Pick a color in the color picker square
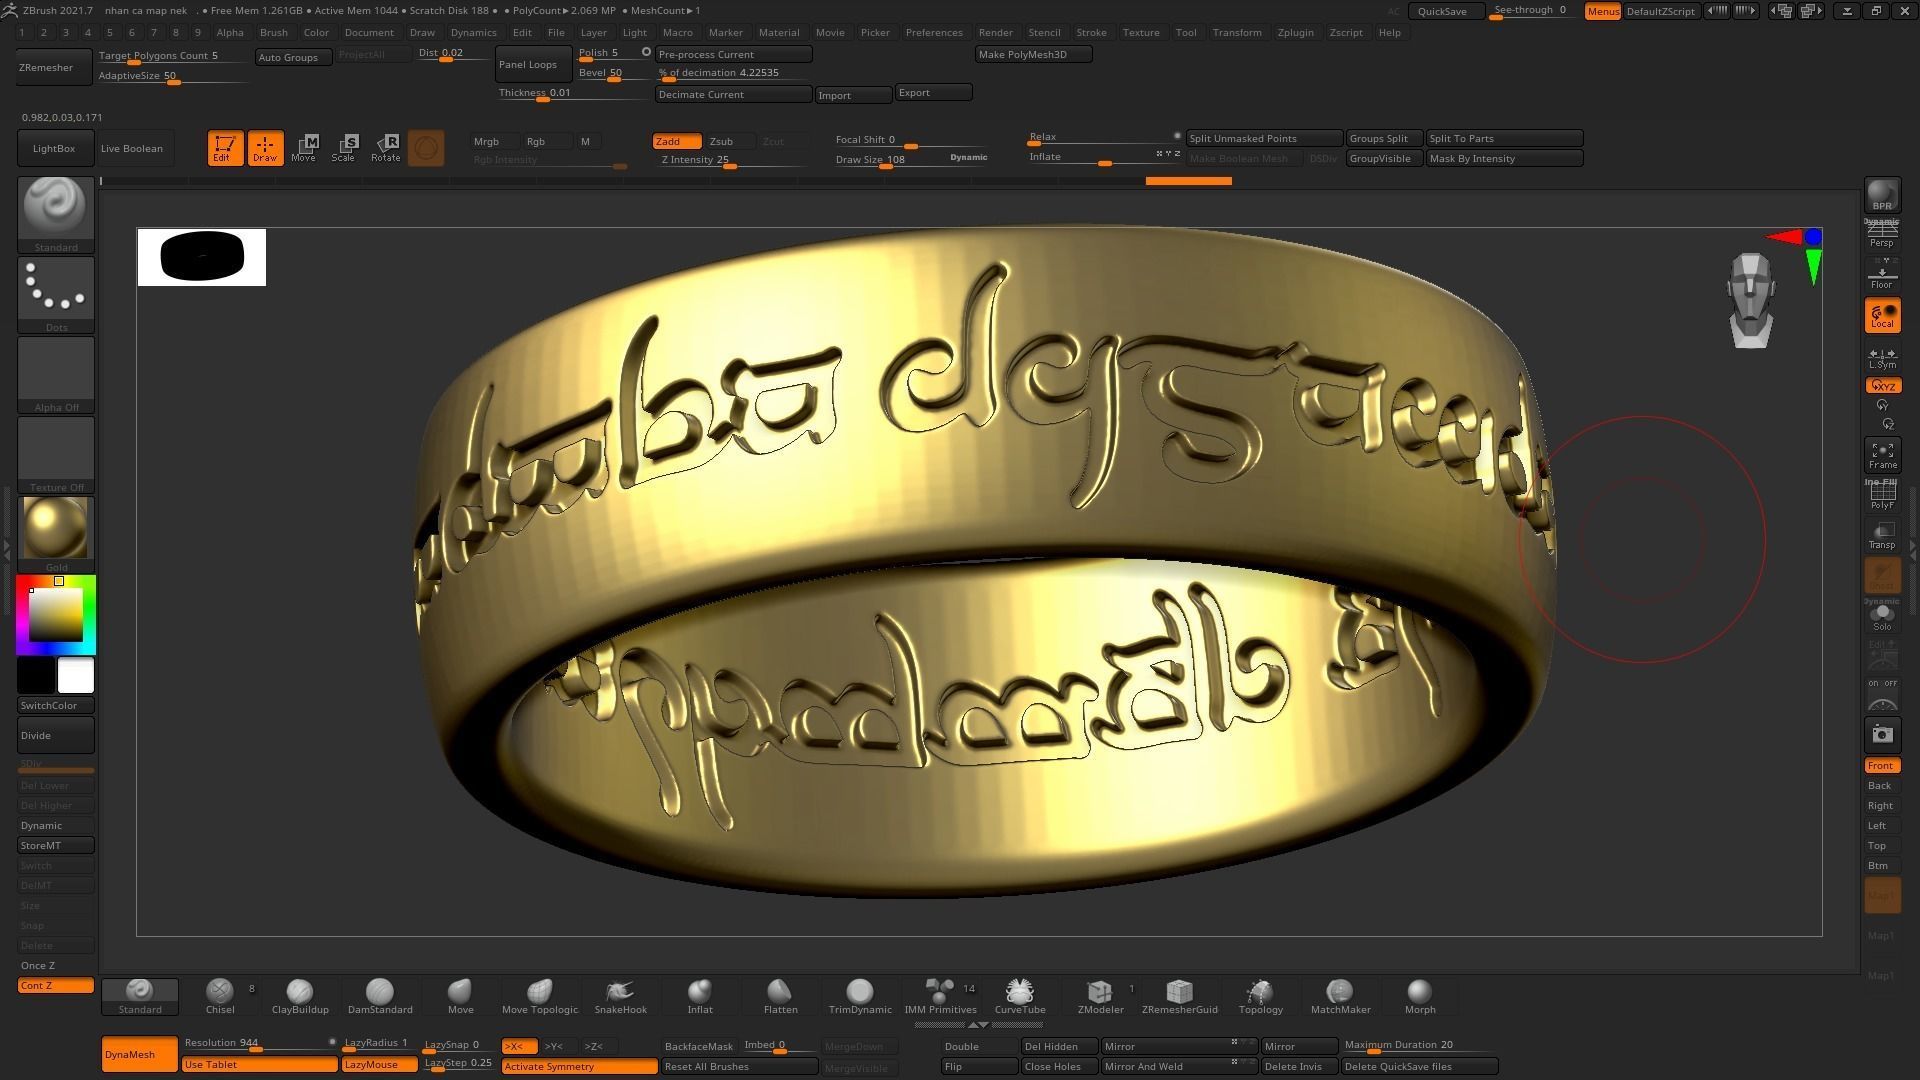Image resolution: width=1920 pixels, height=1080 pixels. [x=55, y=614]
